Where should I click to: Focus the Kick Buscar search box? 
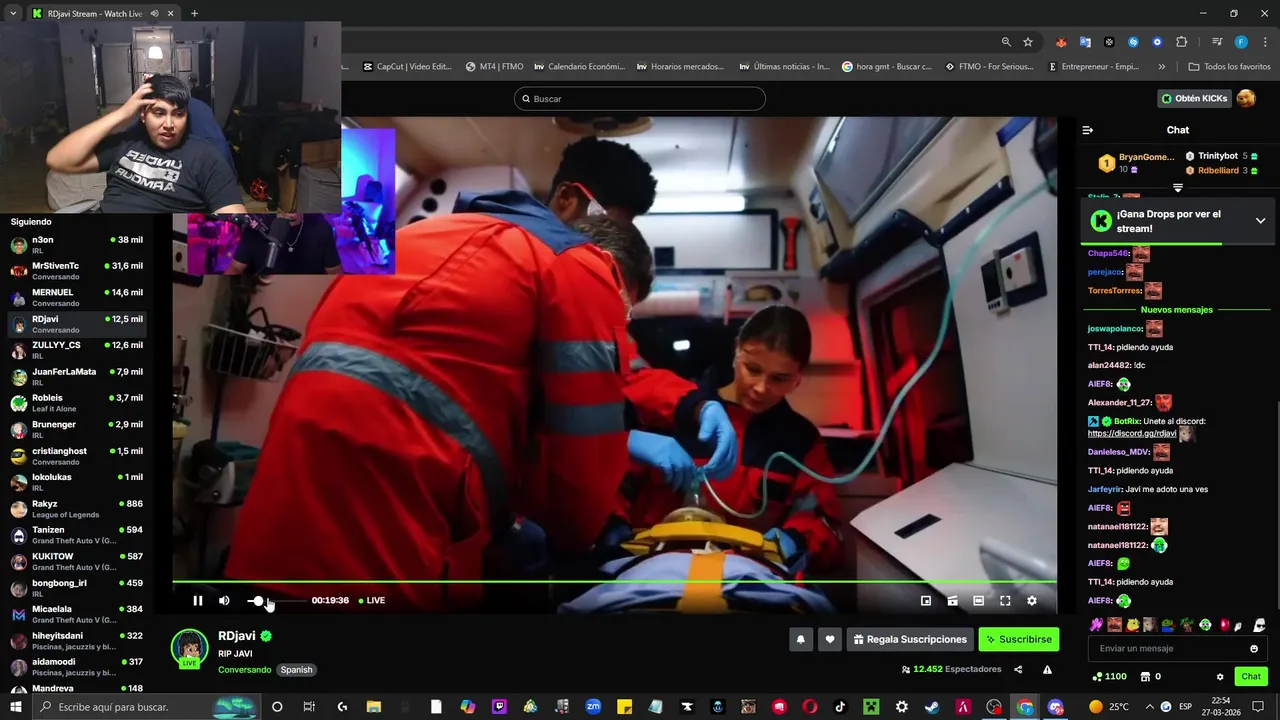coord(640,99)
